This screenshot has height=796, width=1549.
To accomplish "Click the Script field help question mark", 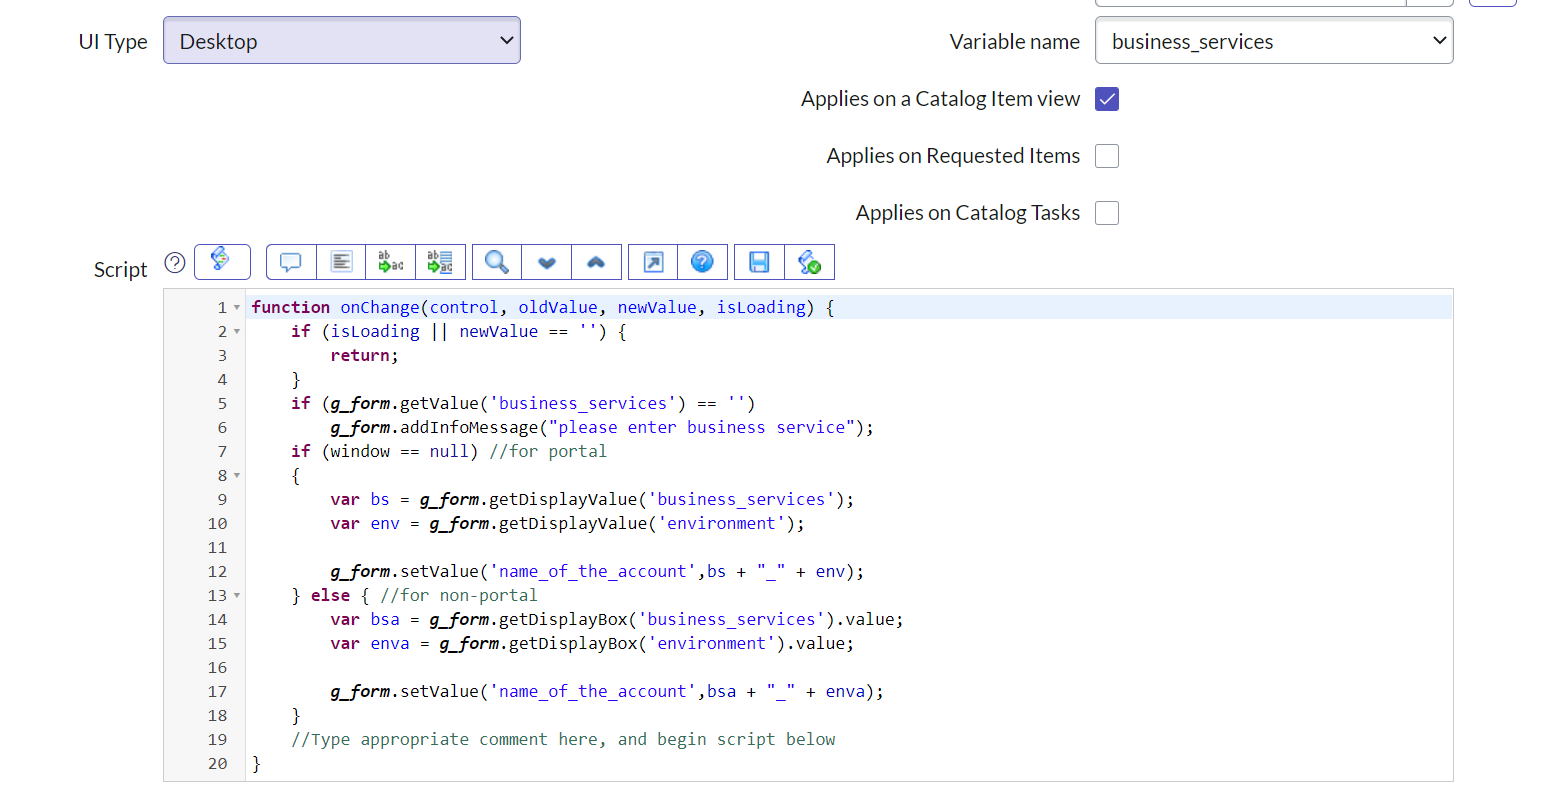I will coord(175,262).
